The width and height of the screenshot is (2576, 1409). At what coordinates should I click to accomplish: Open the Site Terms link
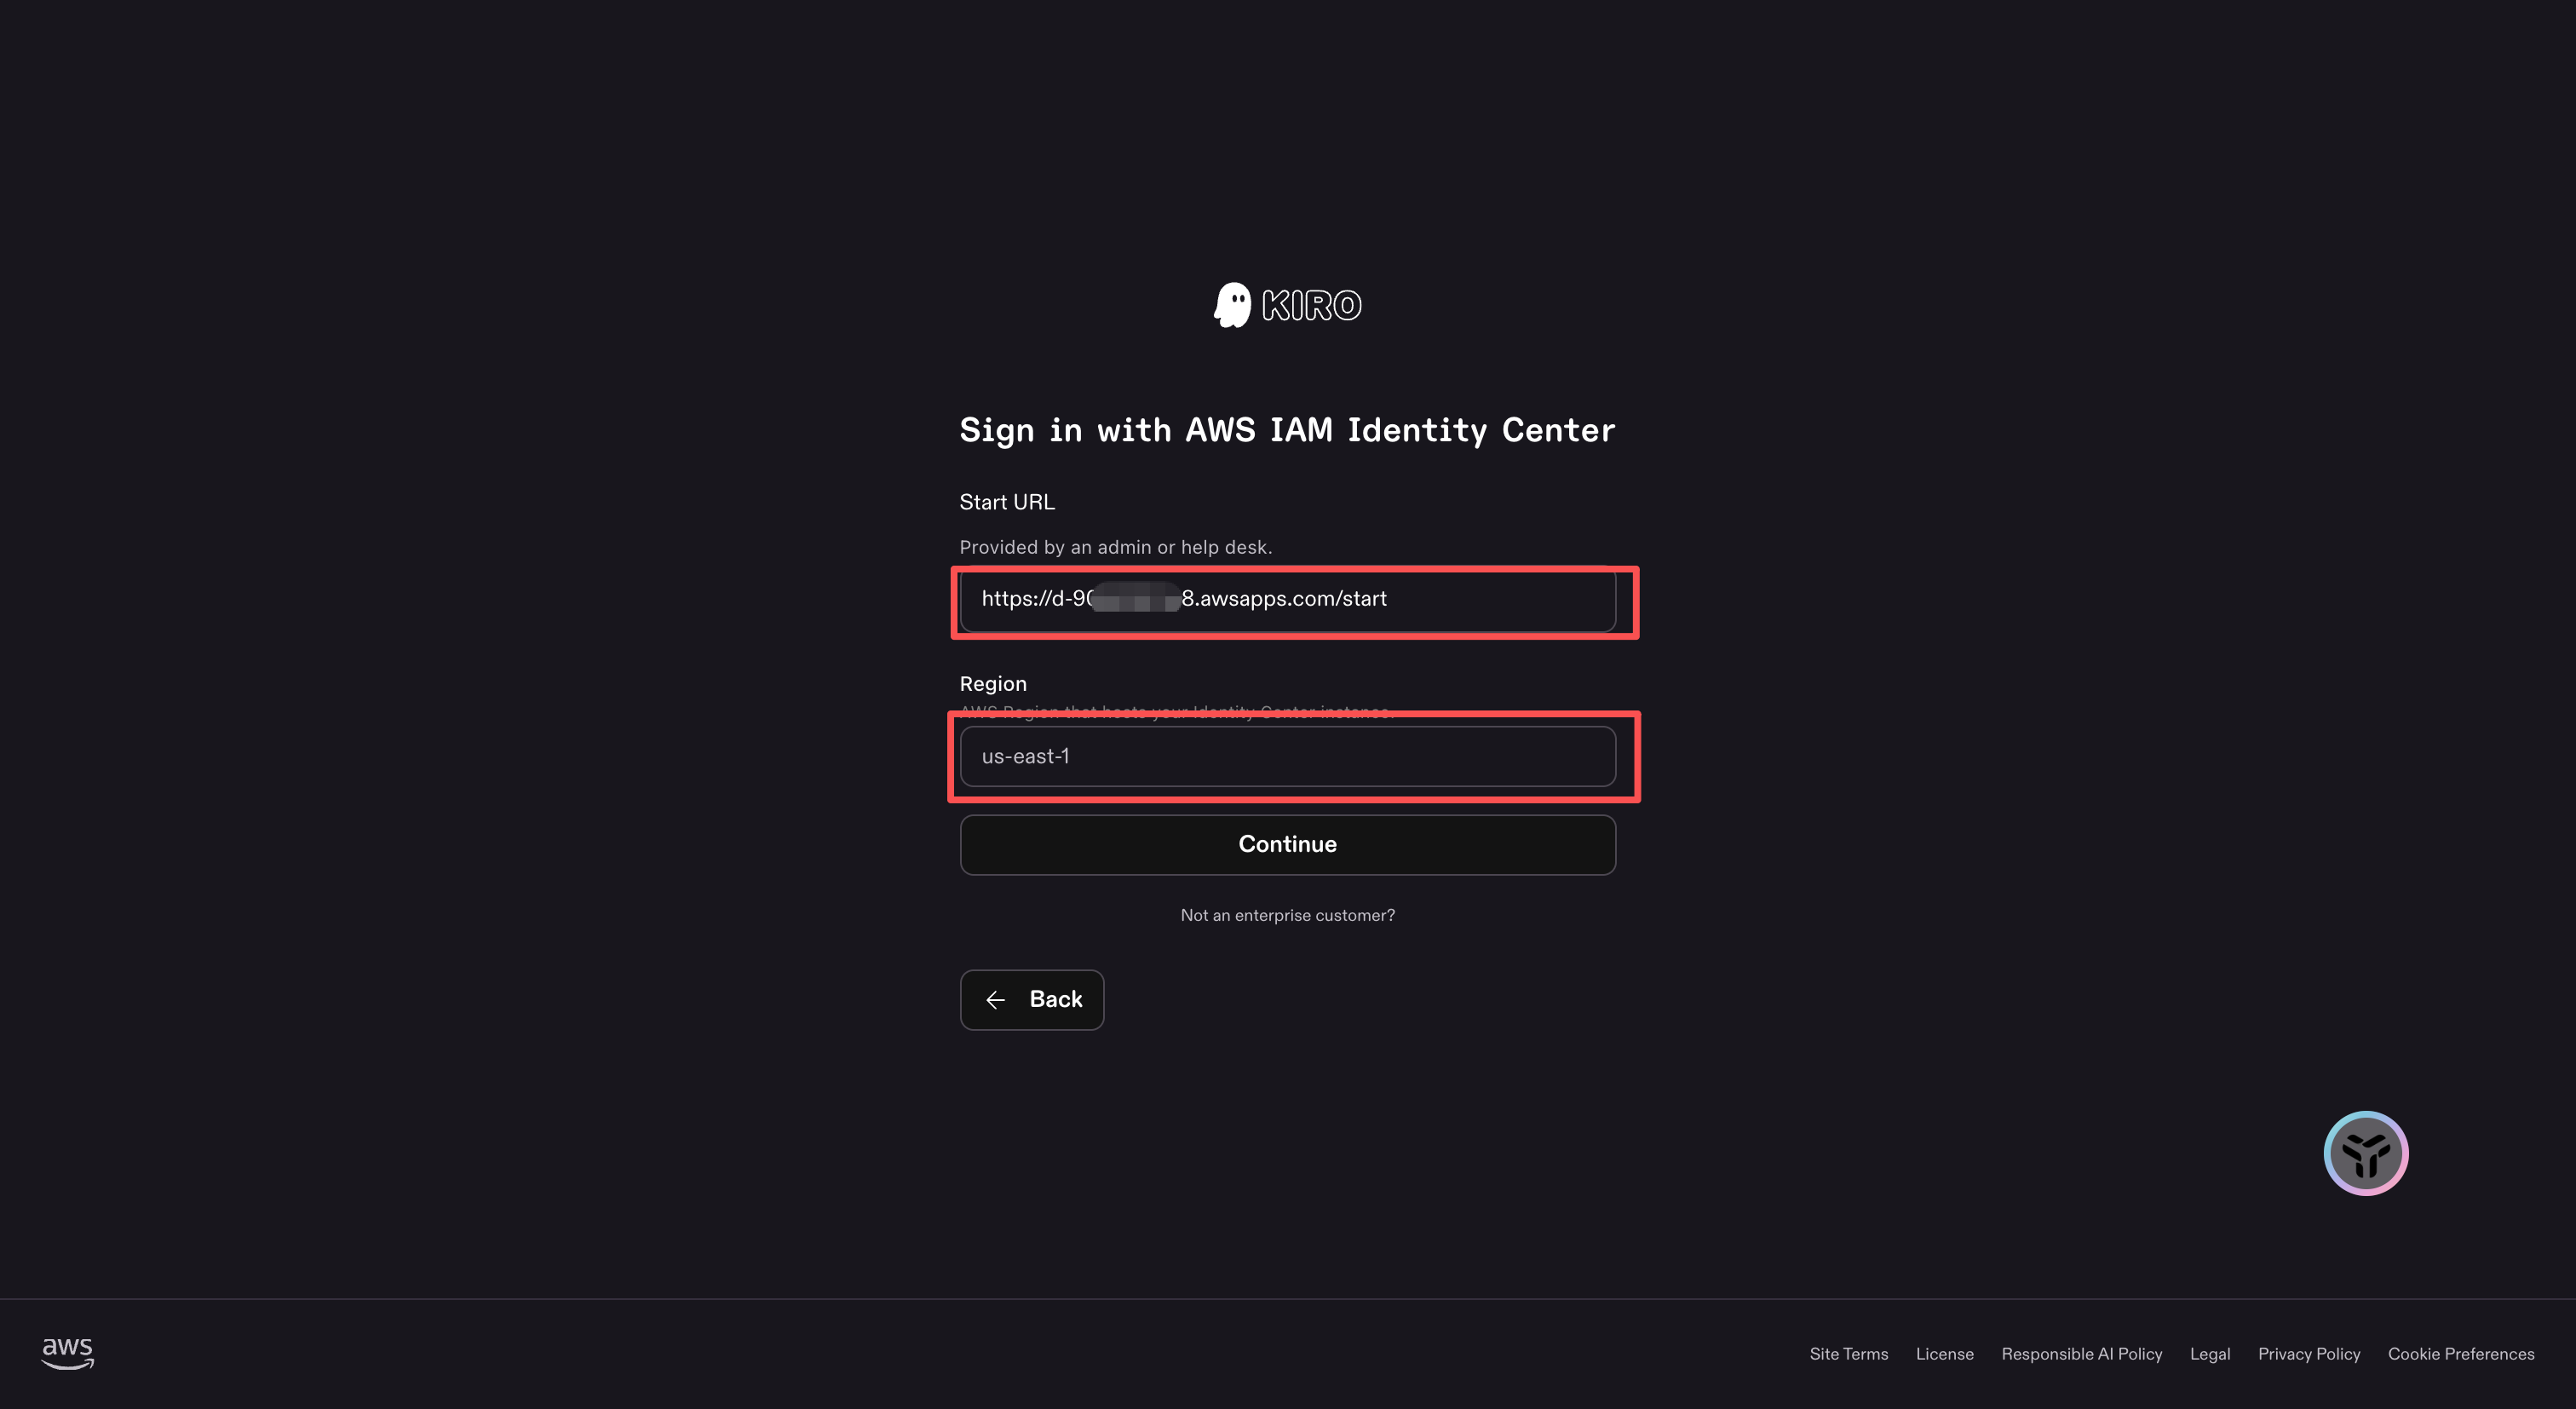[1848, 1354]
